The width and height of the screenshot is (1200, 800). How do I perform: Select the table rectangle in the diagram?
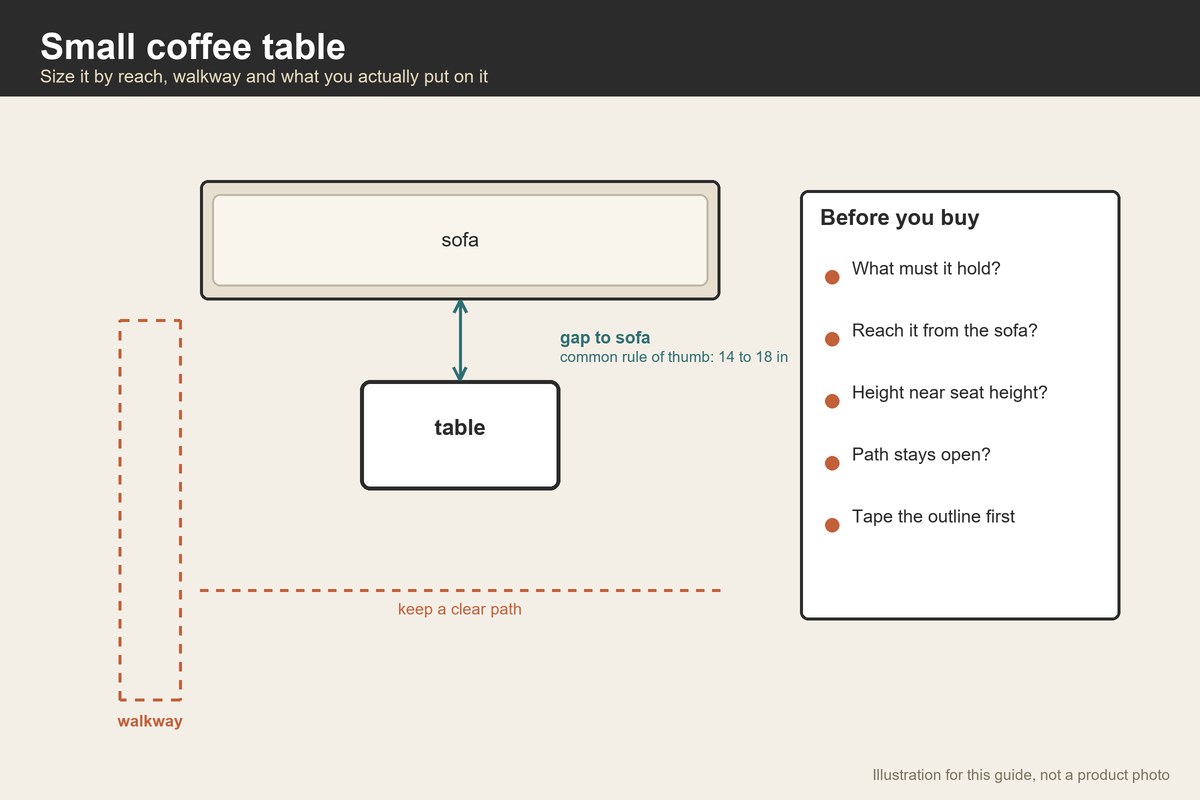460,435
